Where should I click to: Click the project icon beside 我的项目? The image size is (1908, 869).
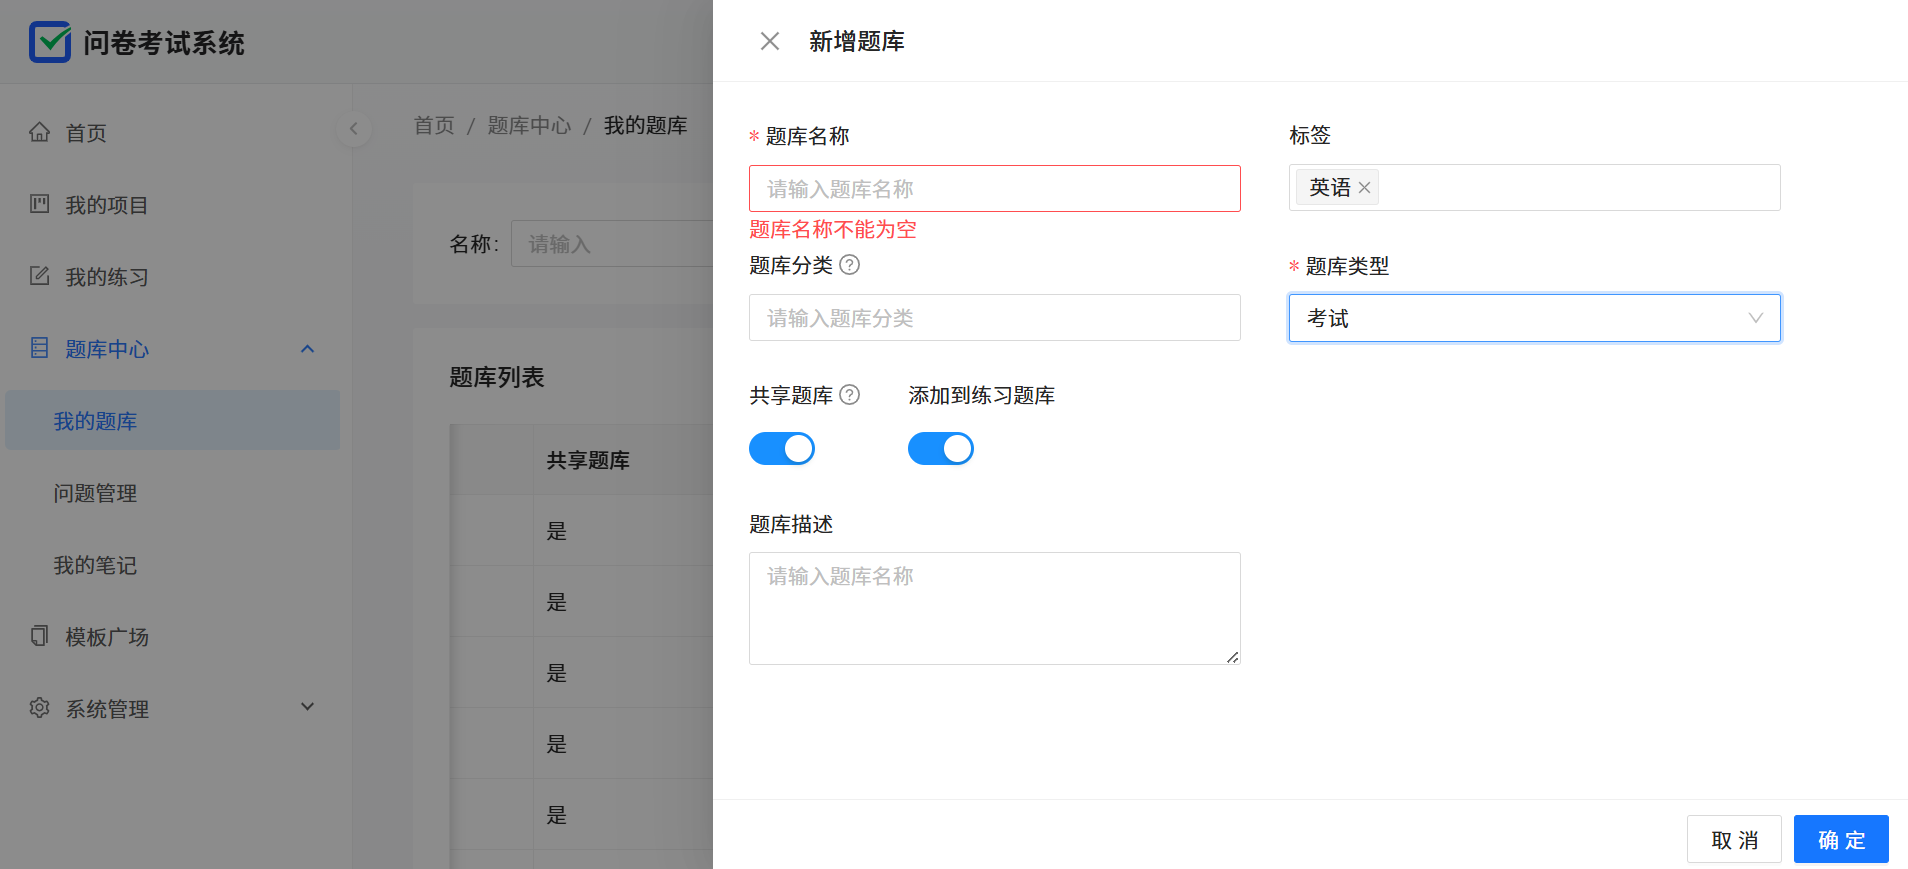[39, 204]
